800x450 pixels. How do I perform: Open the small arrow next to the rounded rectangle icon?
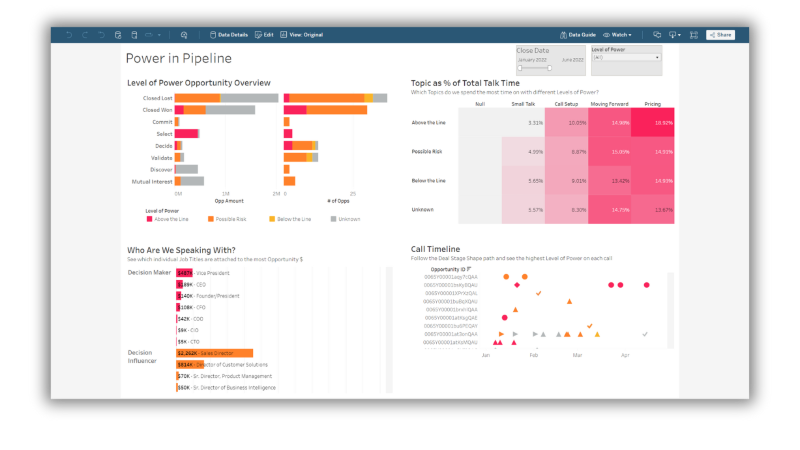pos(159,35)
